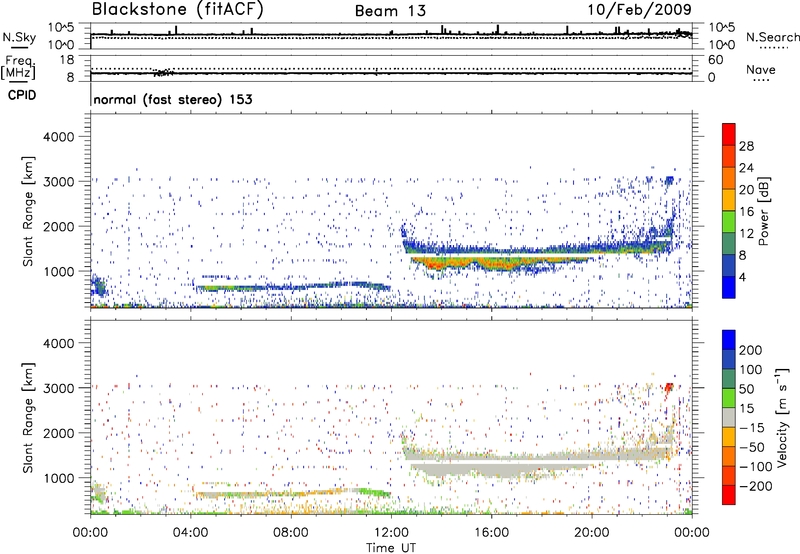The image size is (800, 554).
Task: Click the 'N.Search' legend label
Action: 772,37
